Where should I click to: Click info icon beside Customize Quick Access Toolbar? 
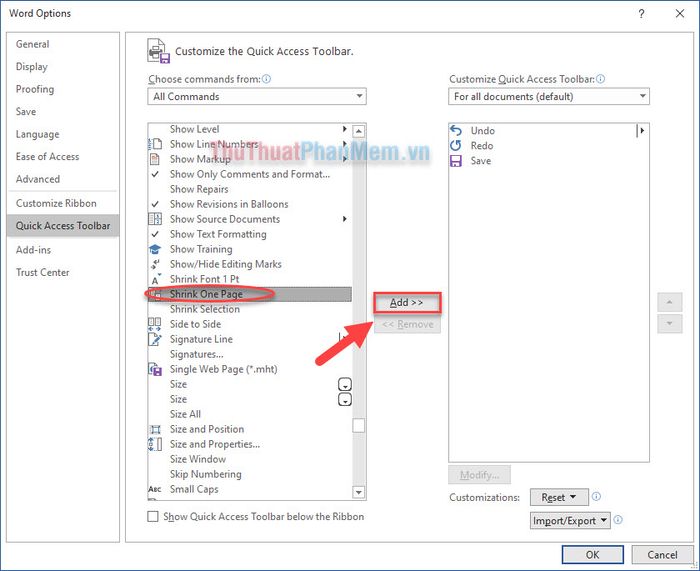point(601,79)
